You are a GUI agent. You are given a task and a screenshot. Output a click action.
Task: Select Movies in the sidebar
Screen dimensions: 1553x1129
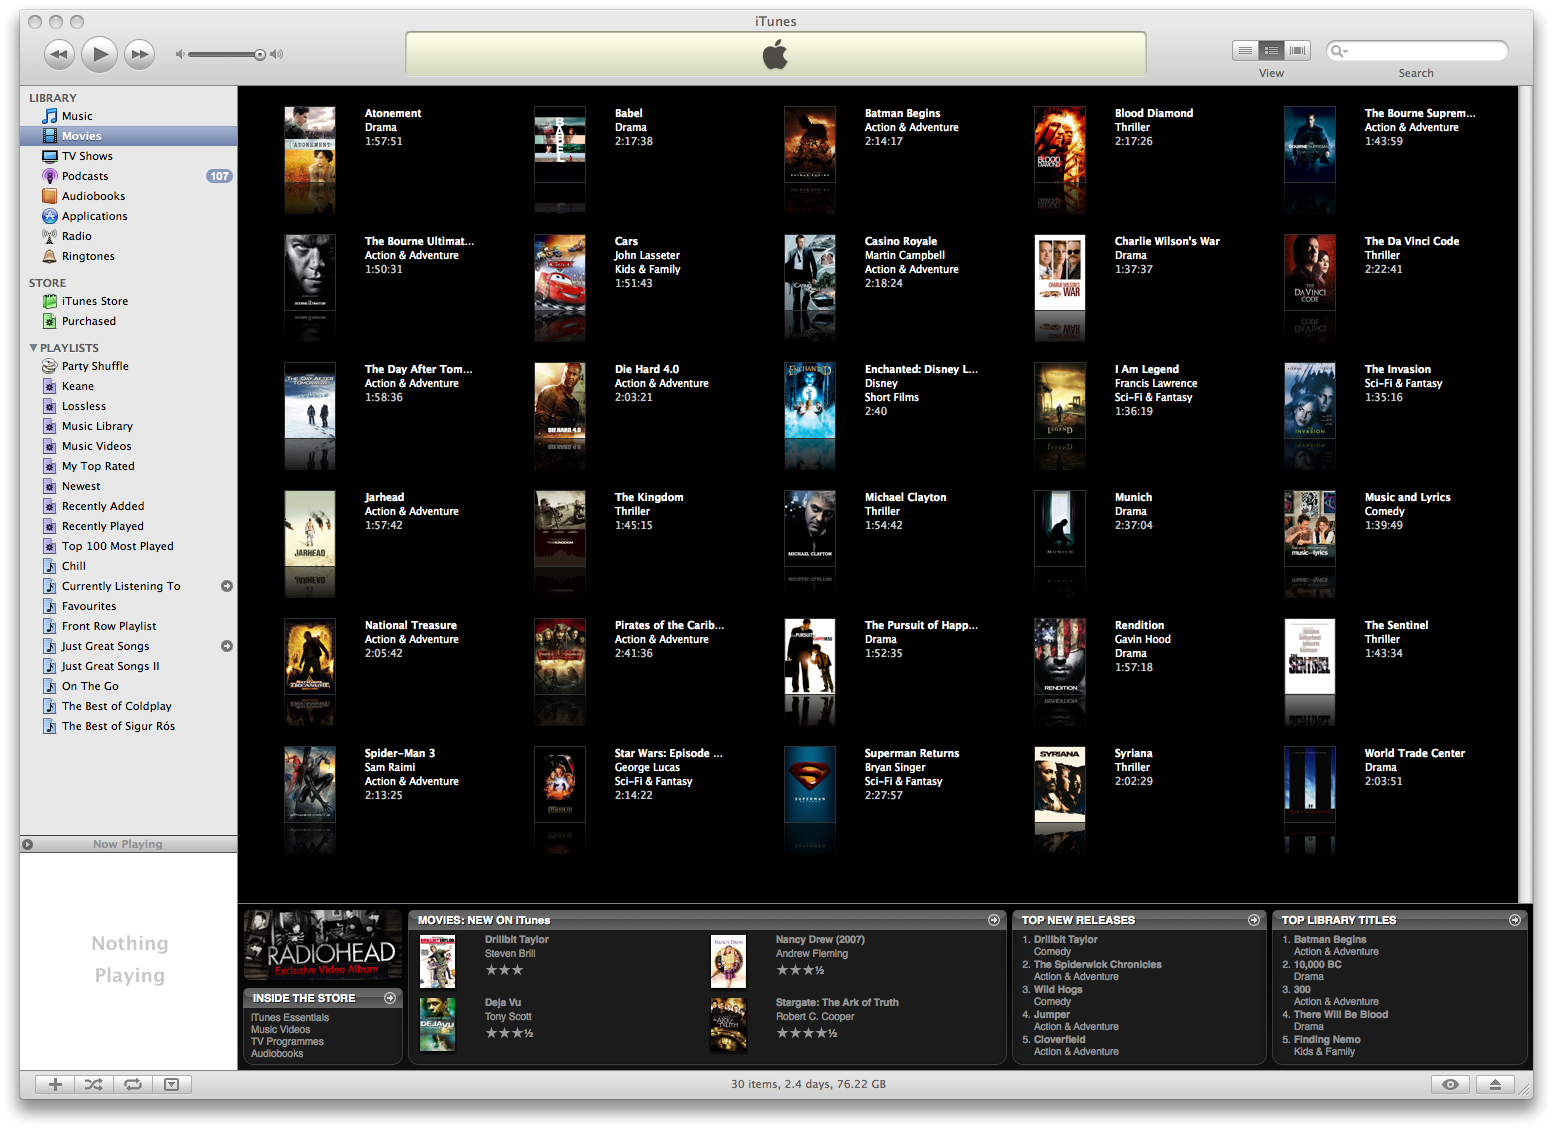[x=128, y=136]
